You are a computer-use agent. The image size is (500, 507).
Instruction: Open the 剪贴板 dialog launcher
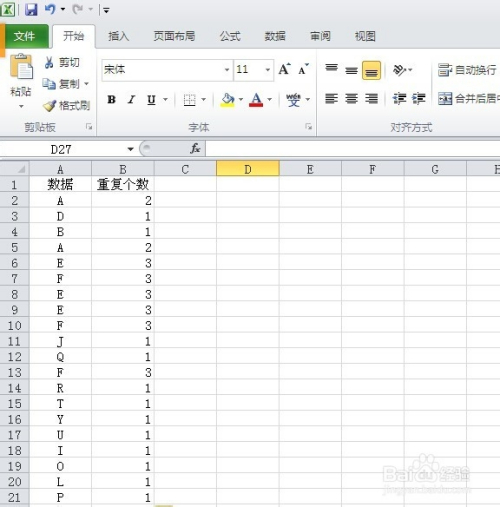(x=89, y=127)
